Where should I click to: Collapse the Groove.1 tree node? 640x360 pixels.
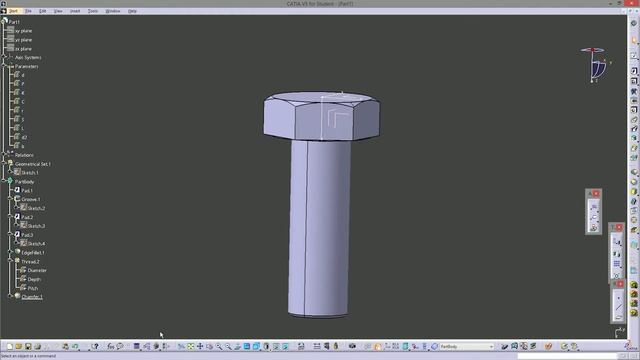(10, 199)
